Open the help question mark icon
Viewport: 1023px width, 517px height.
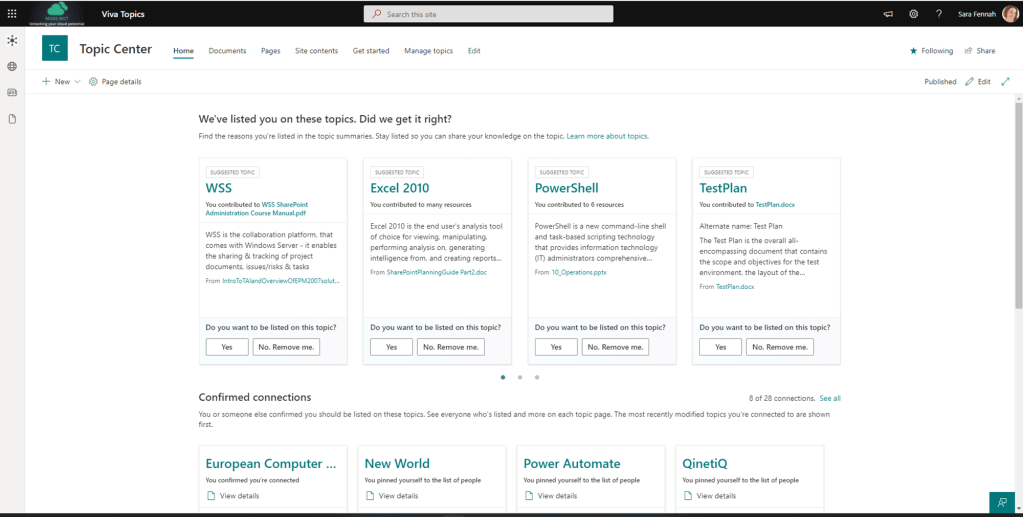coord(938,14)
